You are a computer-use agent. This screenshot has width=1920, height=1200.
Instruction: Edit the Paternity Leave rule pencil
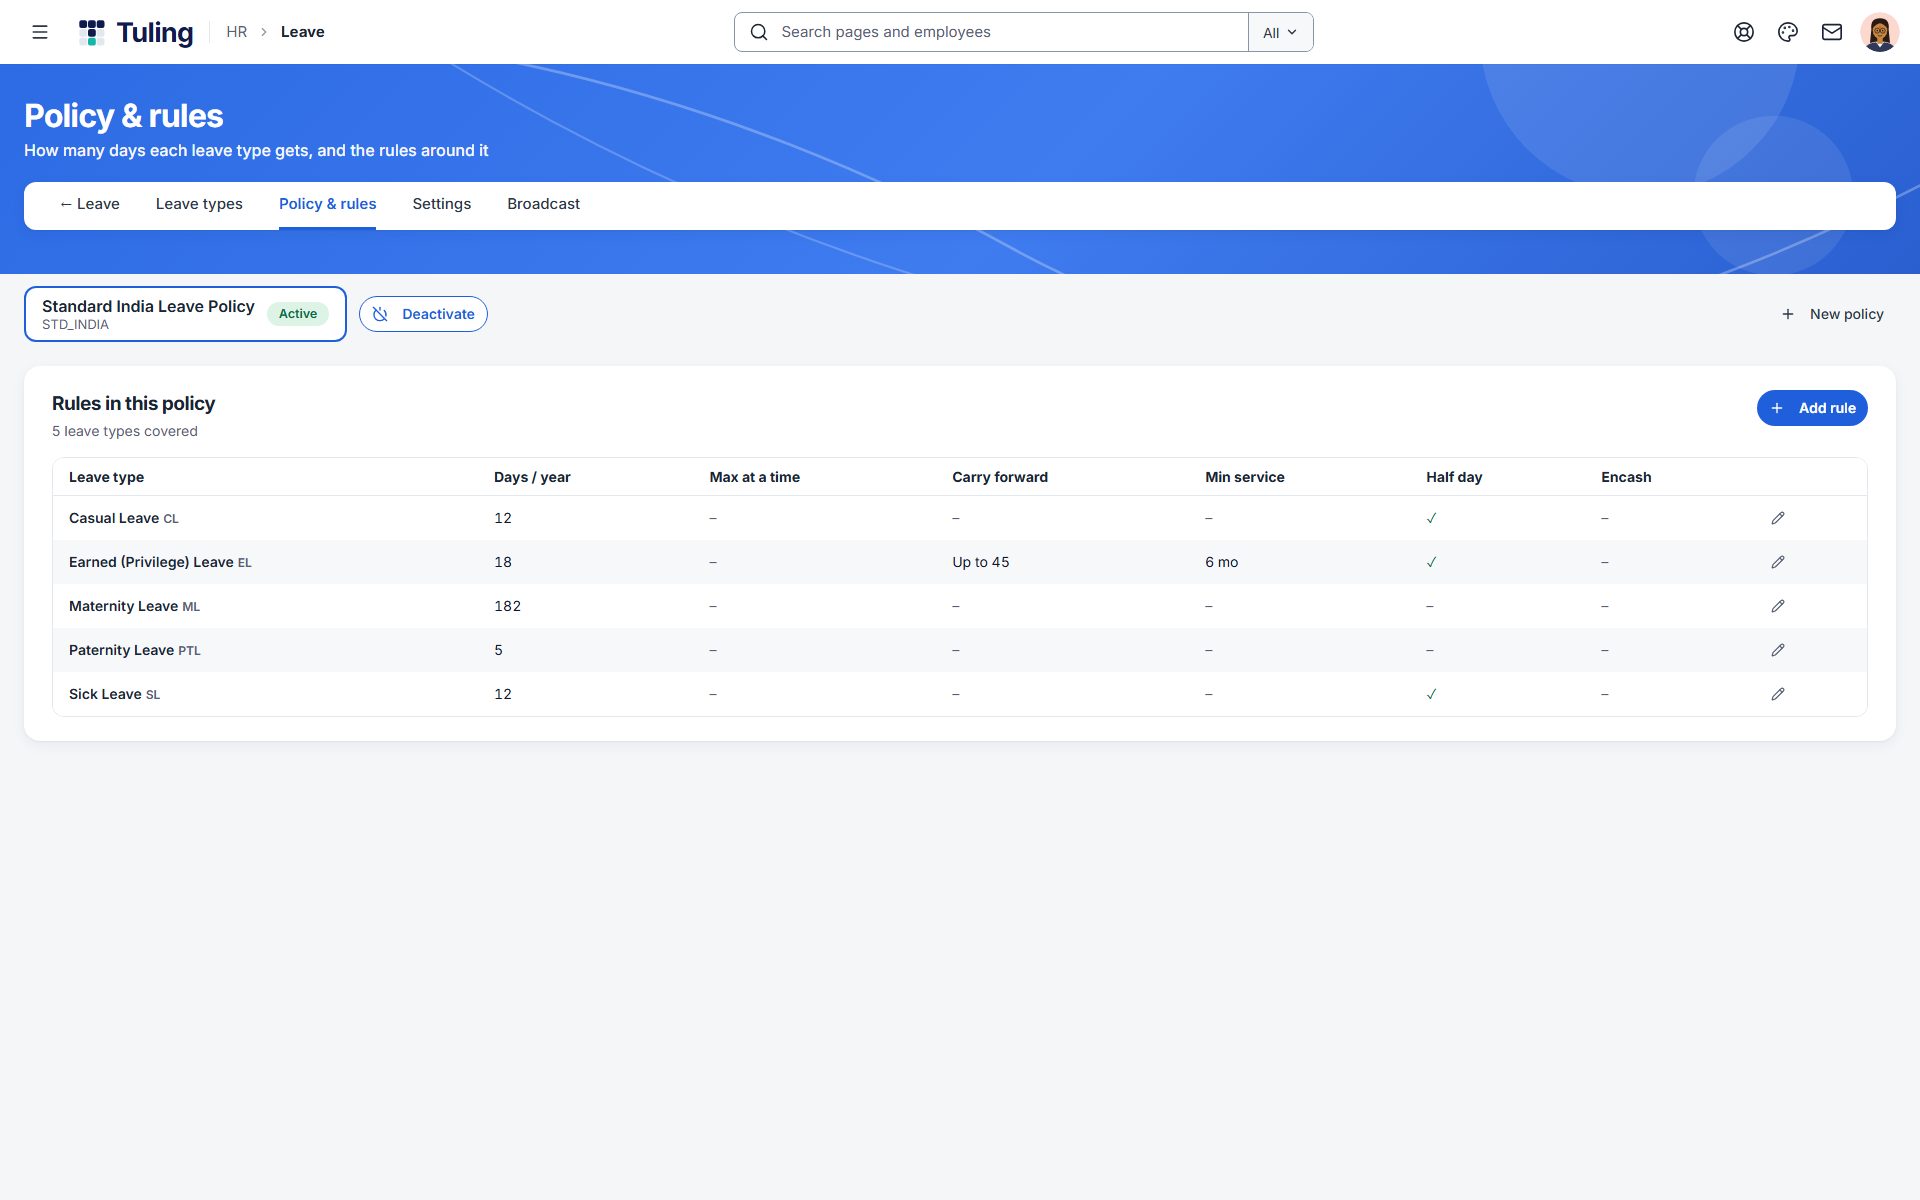tap(1778, 650)
